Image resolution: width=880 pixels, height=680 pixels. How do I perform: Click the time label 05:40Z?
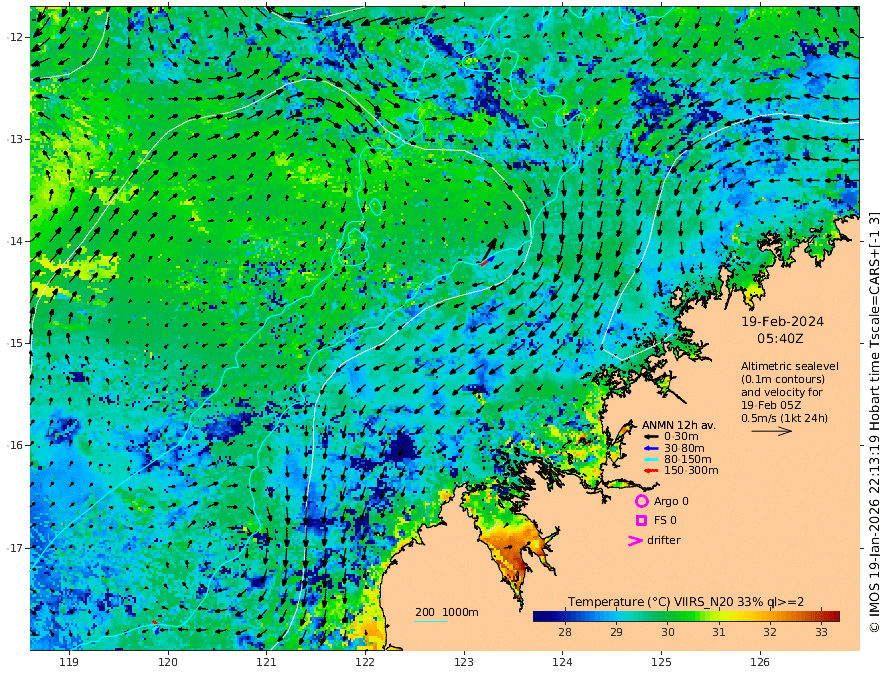[780, 339]
